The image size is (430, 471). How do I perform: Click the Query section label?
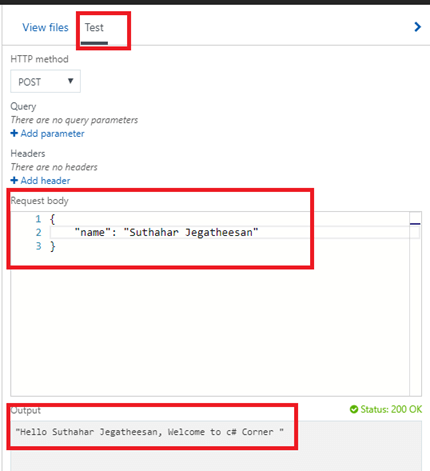23,106
